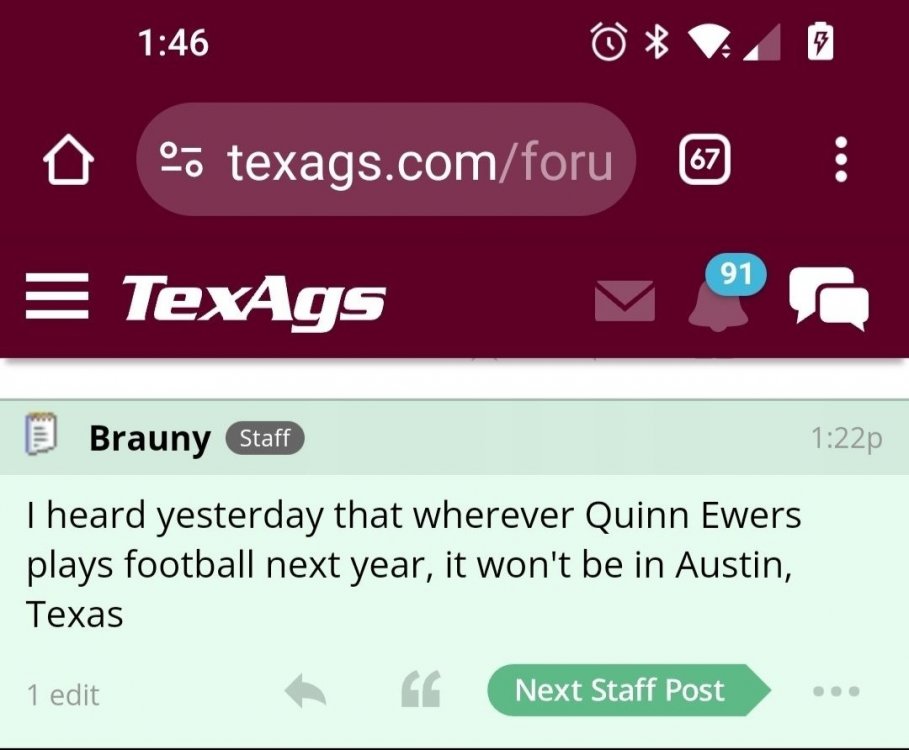The width and height of the screenshot is (909, 750).
Task: Open the forum chat bubbles icon
Action: click(828, 298)
